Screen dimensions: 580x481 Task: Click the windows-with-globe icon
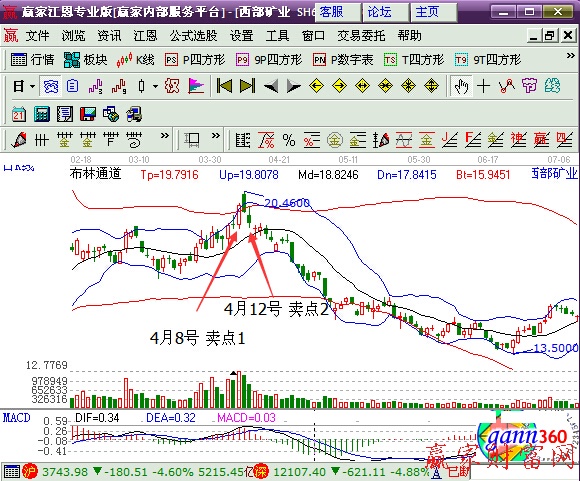tap(111, 114)
